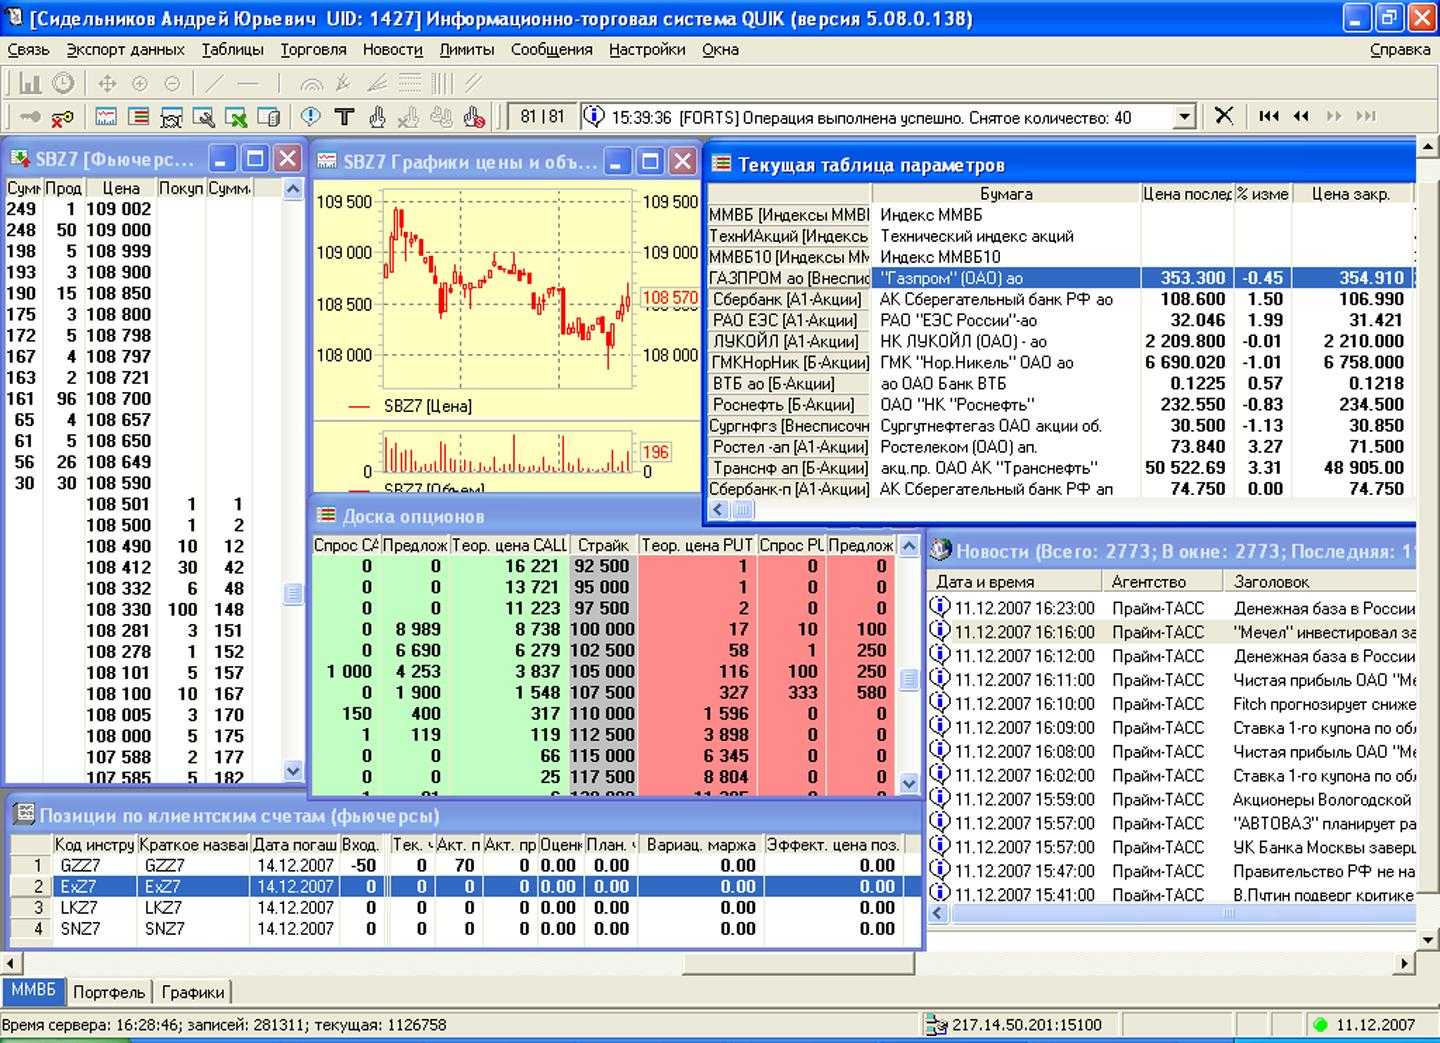The image size is (1440, 1043).
Task: Click the raised hand new order icon
Action: tap(377, 118)
